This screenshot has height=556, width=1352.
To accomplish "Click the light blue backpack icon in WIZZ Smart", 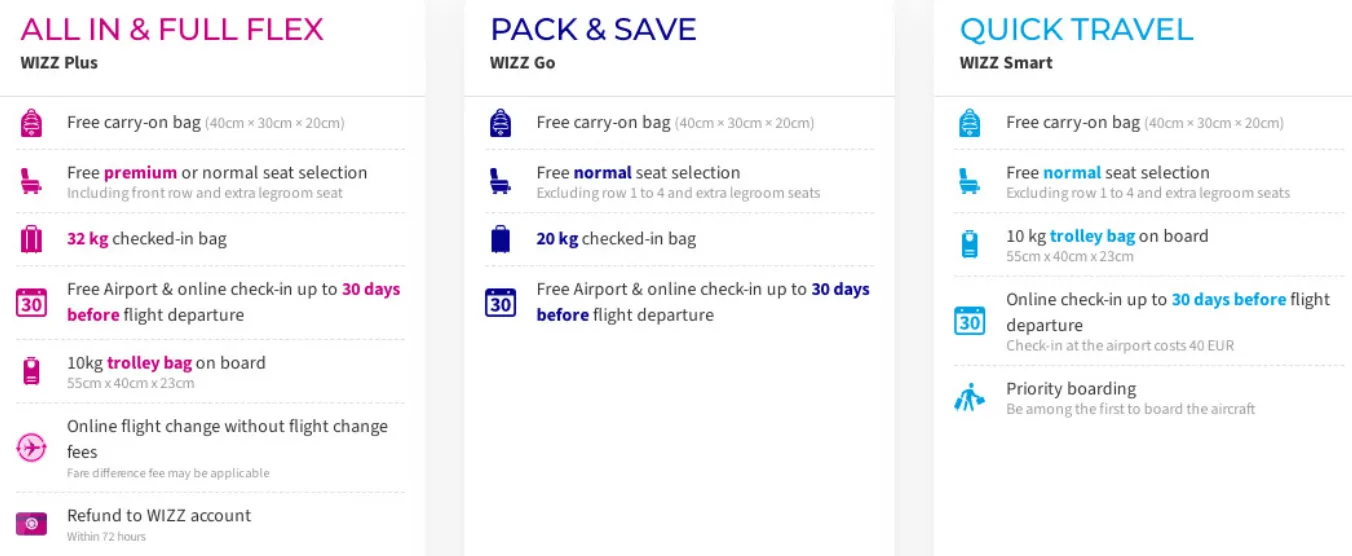I will 970,123.
